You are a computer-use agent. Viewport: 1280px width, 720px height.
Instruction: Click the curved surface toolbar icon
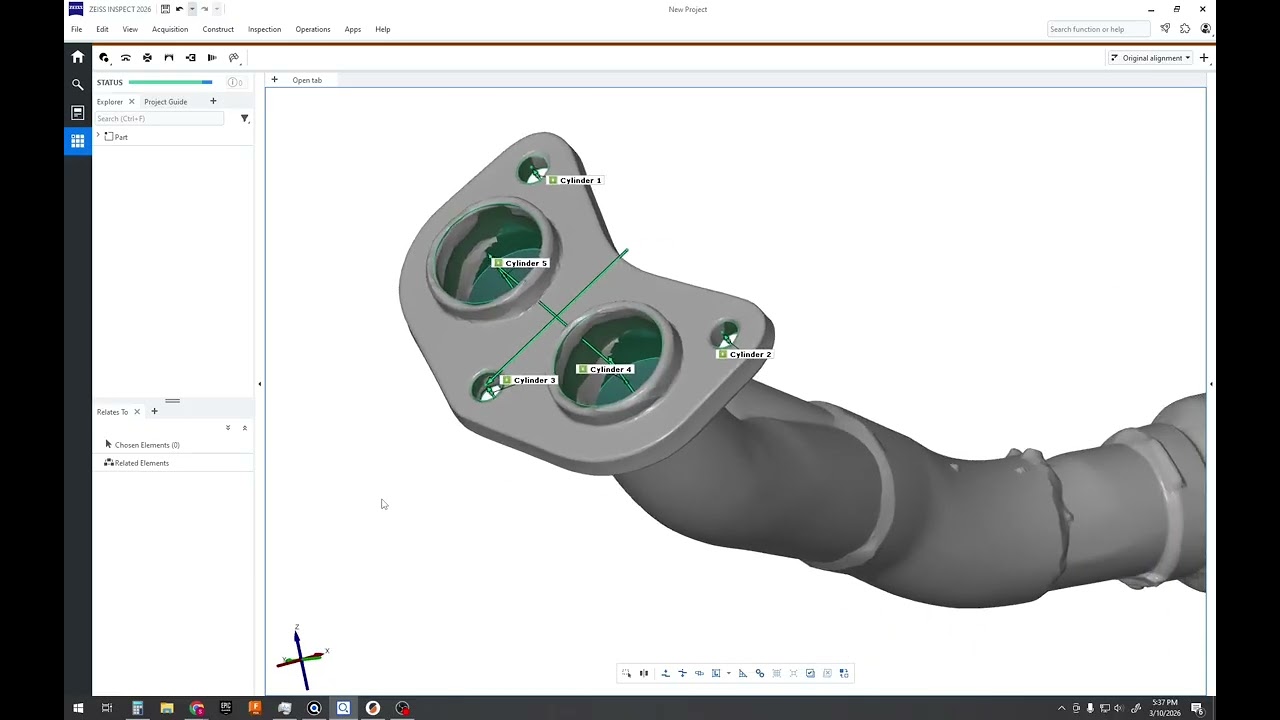tap(126, 58)
